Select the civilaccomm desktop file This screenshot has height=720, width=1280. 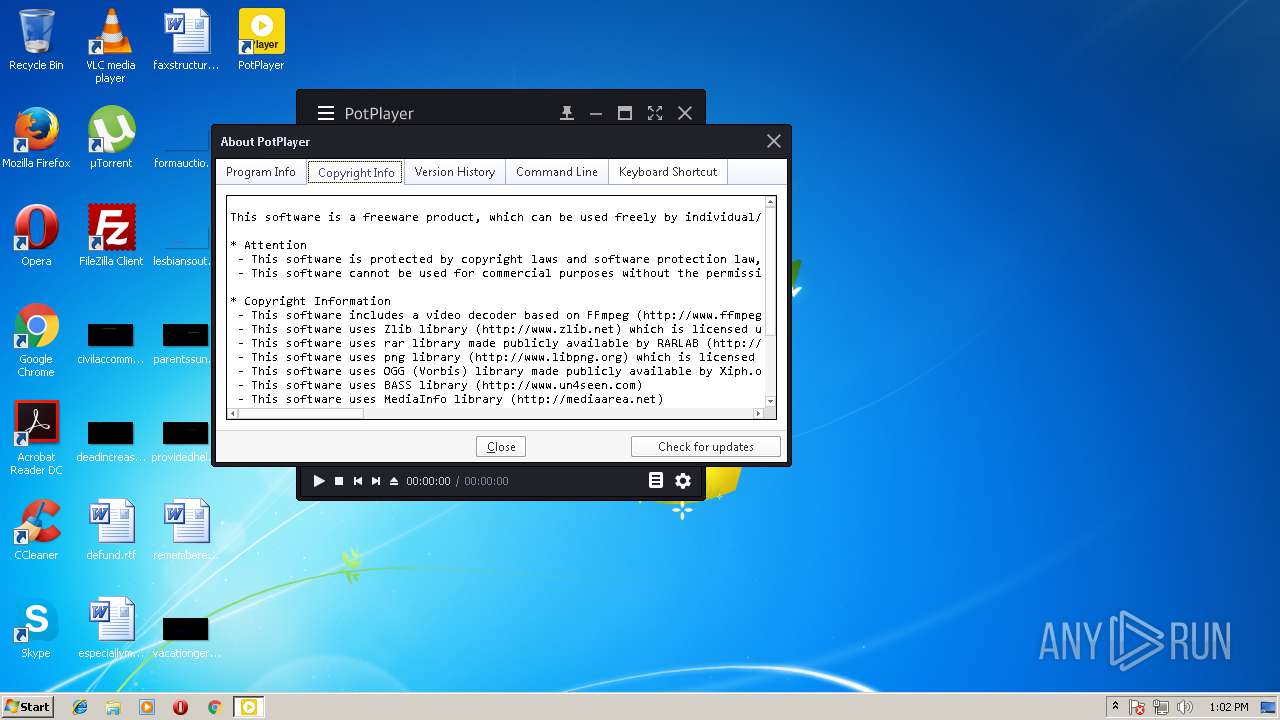[111, 343]
